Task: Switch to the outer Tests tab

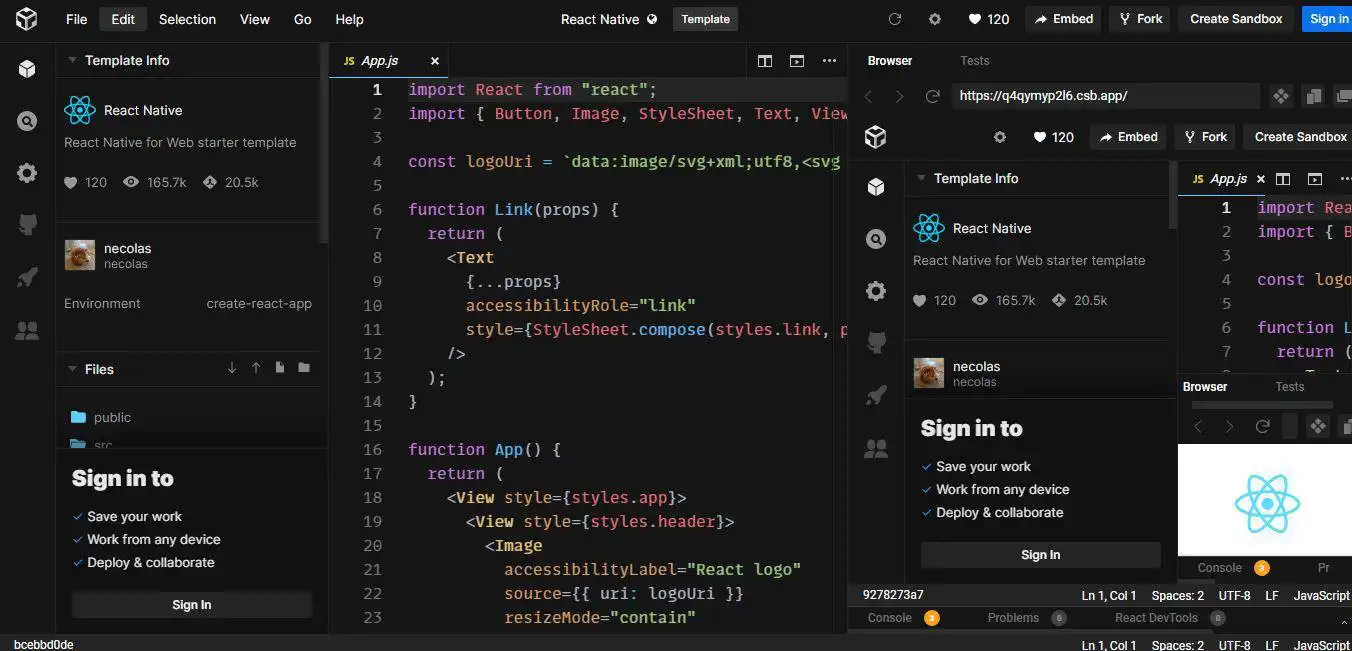Action: (x=975, y=61)
